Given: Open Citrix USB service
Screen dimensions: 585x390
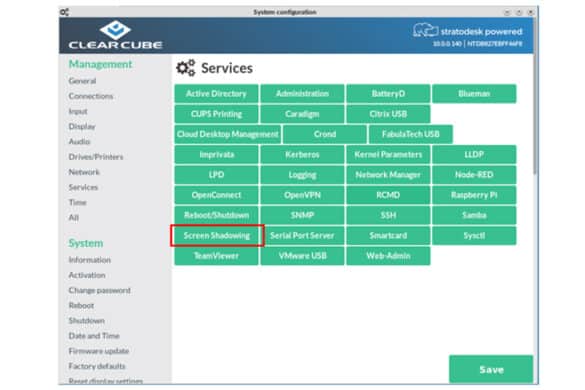Looking at the screenshot, I should coord(388,114).
